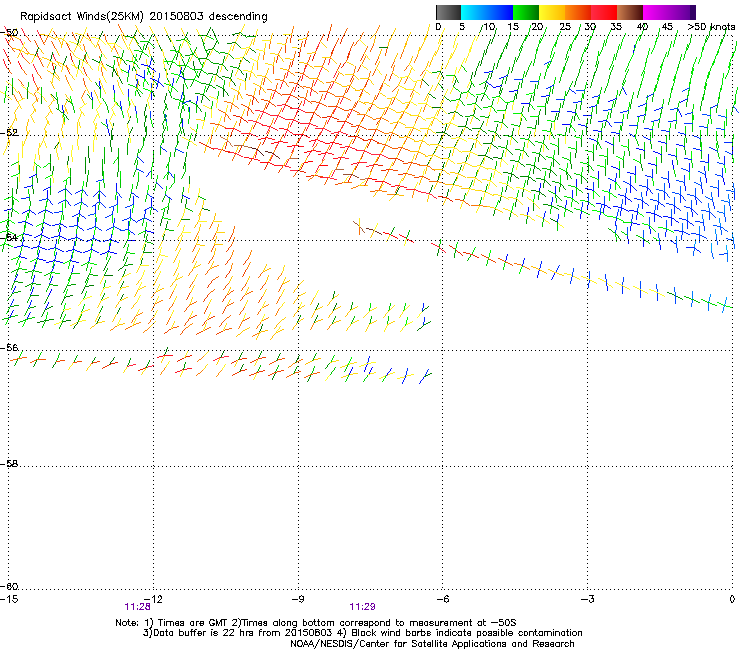Image resolution: width=740 pixels, height=650 pixels.
Task: Click the purple 11:29 swath time marker
Action: point(362,607)
